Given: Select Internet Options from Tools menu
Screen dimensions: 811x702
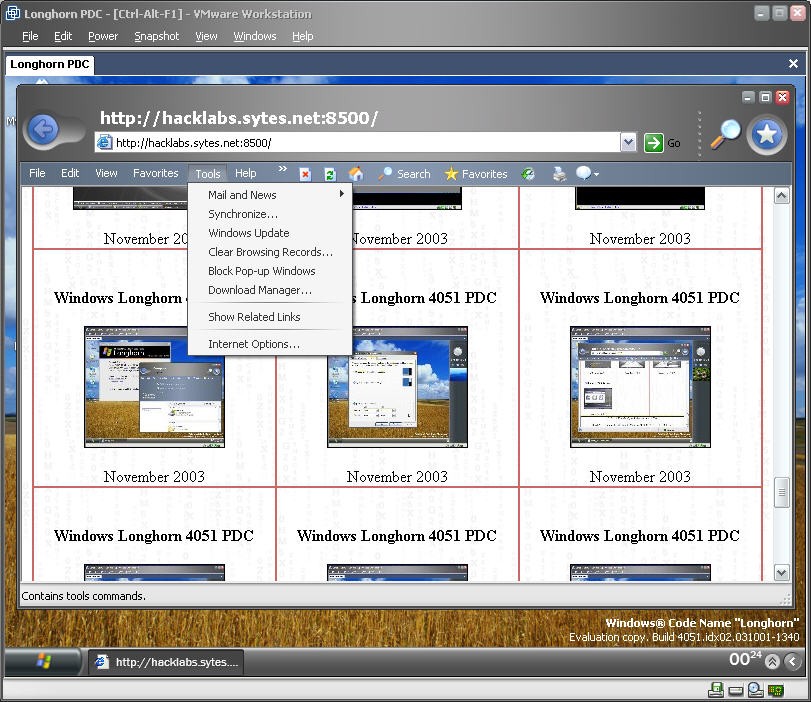Looking at the screenshot, I should coord(254,344).
